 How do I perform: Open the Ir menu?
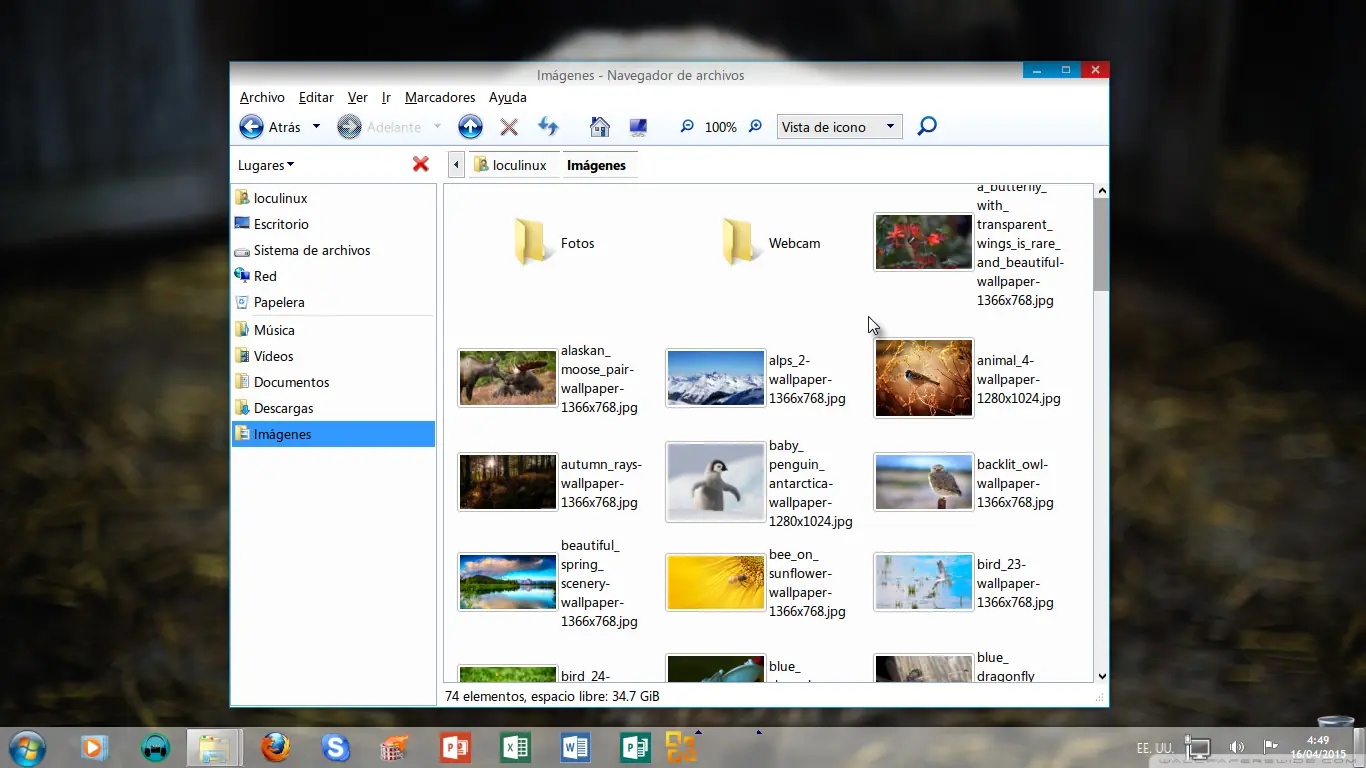click(x=386, y=97)
